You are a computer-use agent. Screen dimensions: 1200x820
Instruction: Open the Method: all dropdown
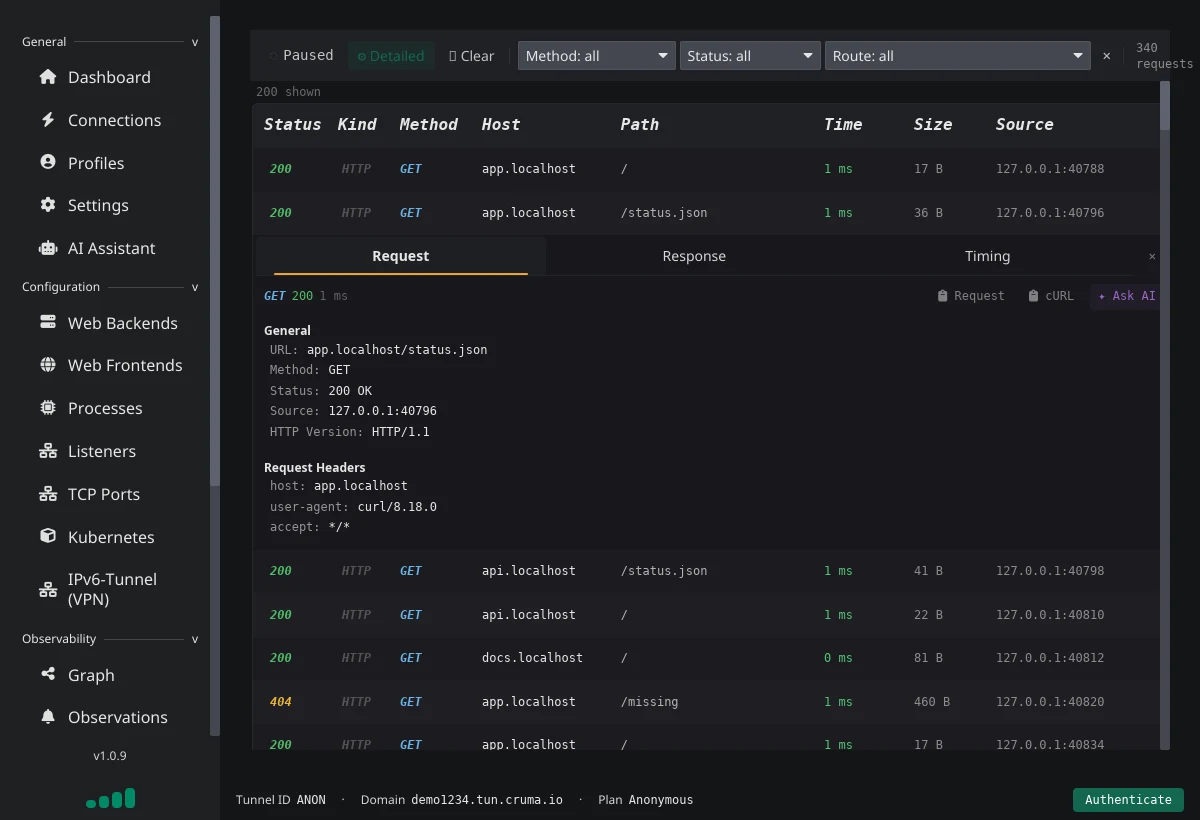point(597,56)
